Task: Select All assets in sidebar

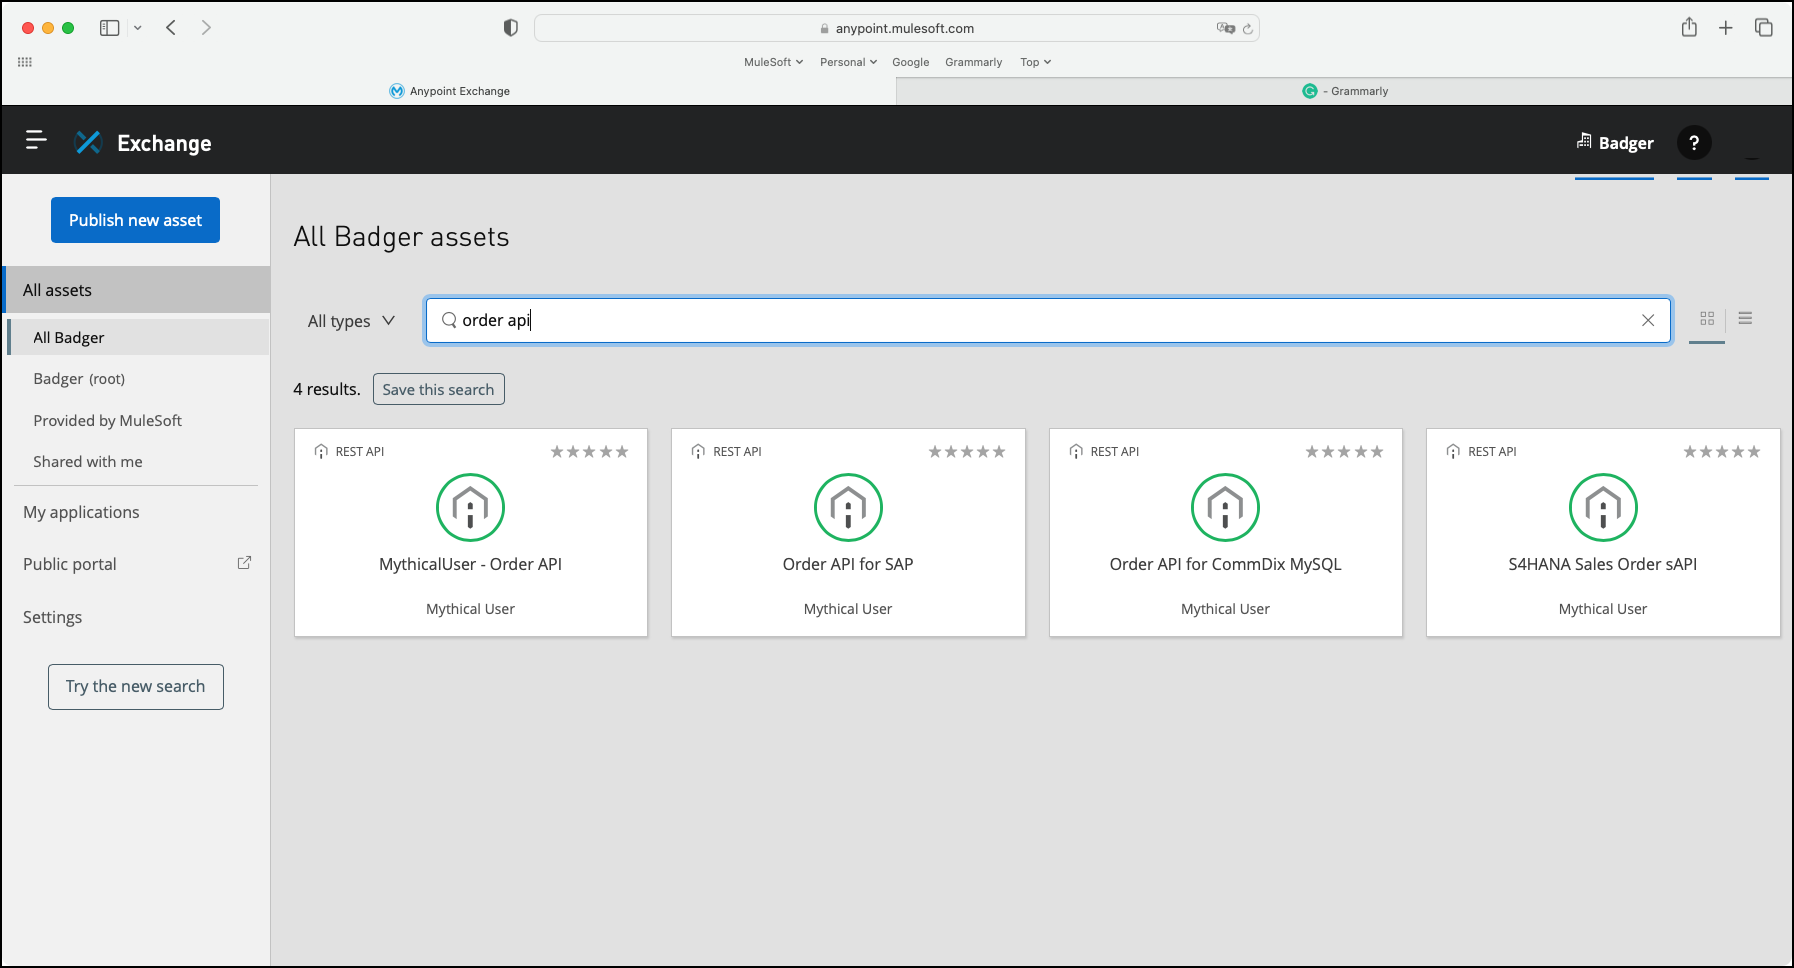Action: click(x=137, y=290)
